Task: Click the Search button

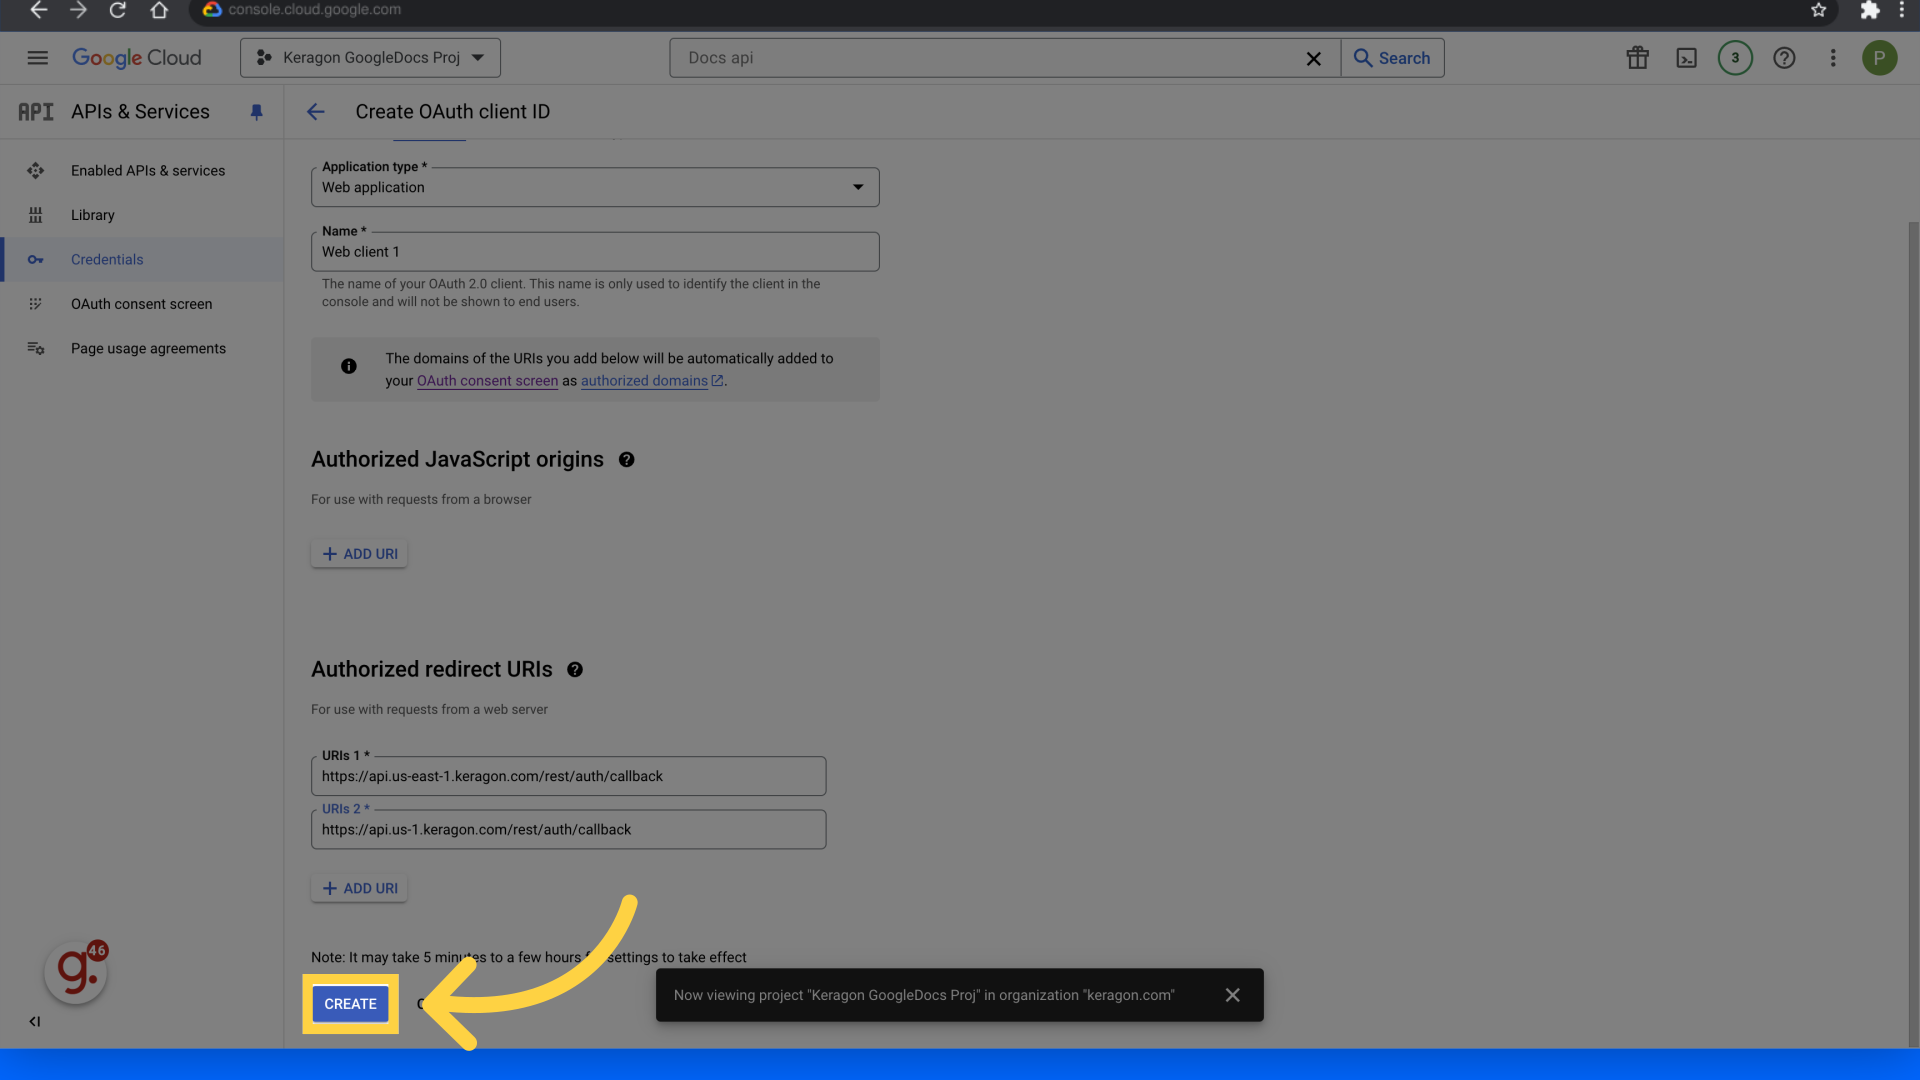Action: pyautogui.click(x=1392, y=58)
